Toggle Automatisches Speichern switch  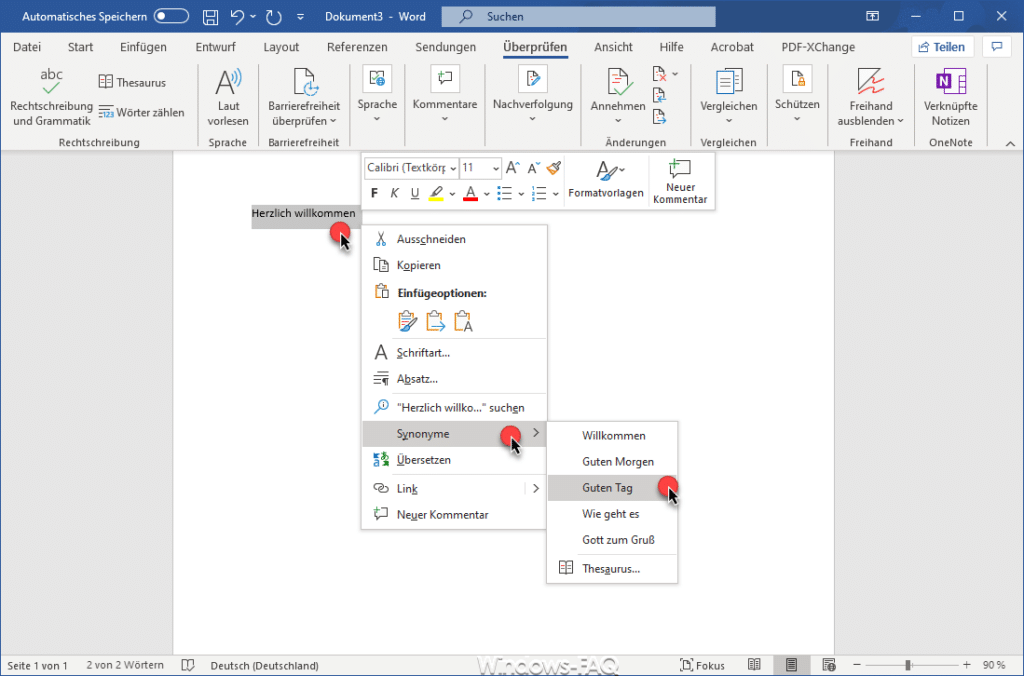pyautogui.click(x=171, y=16)
